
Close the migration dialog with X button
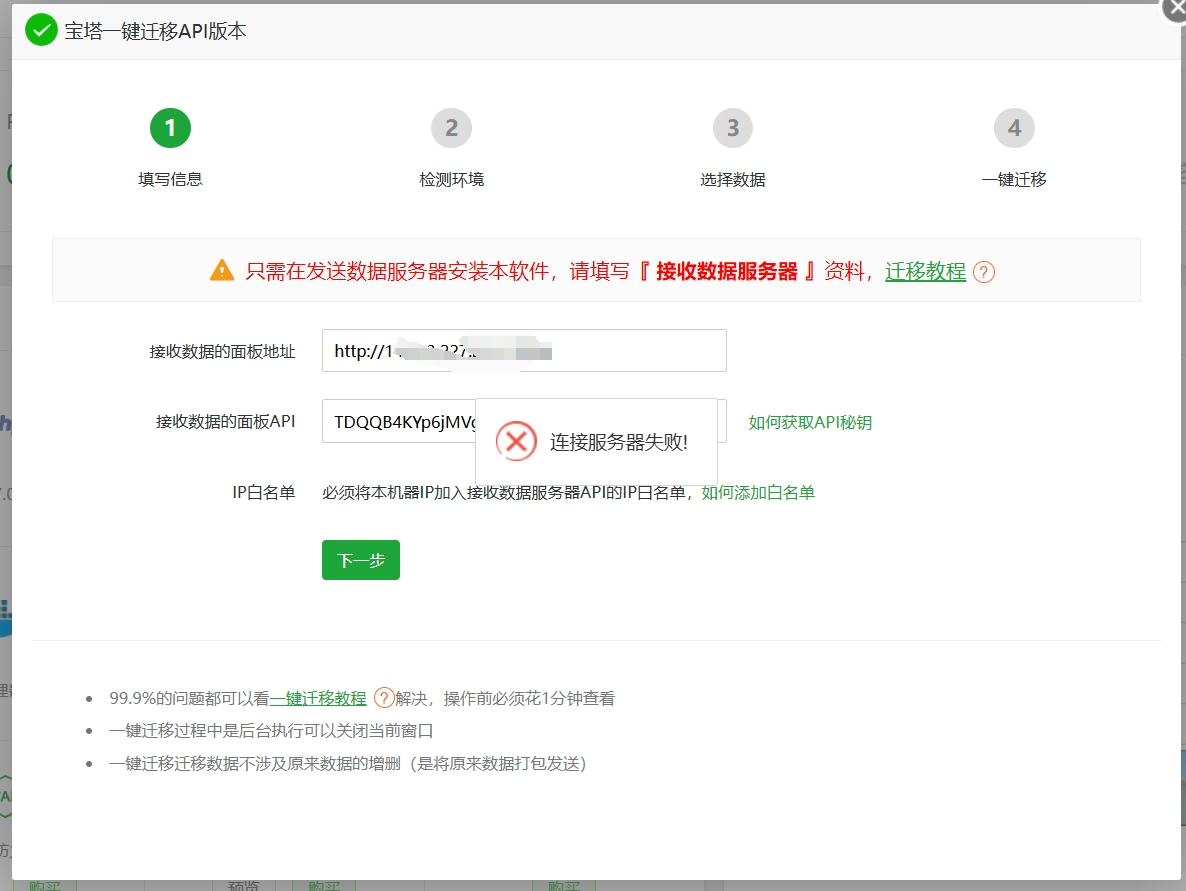[1177, 8]
